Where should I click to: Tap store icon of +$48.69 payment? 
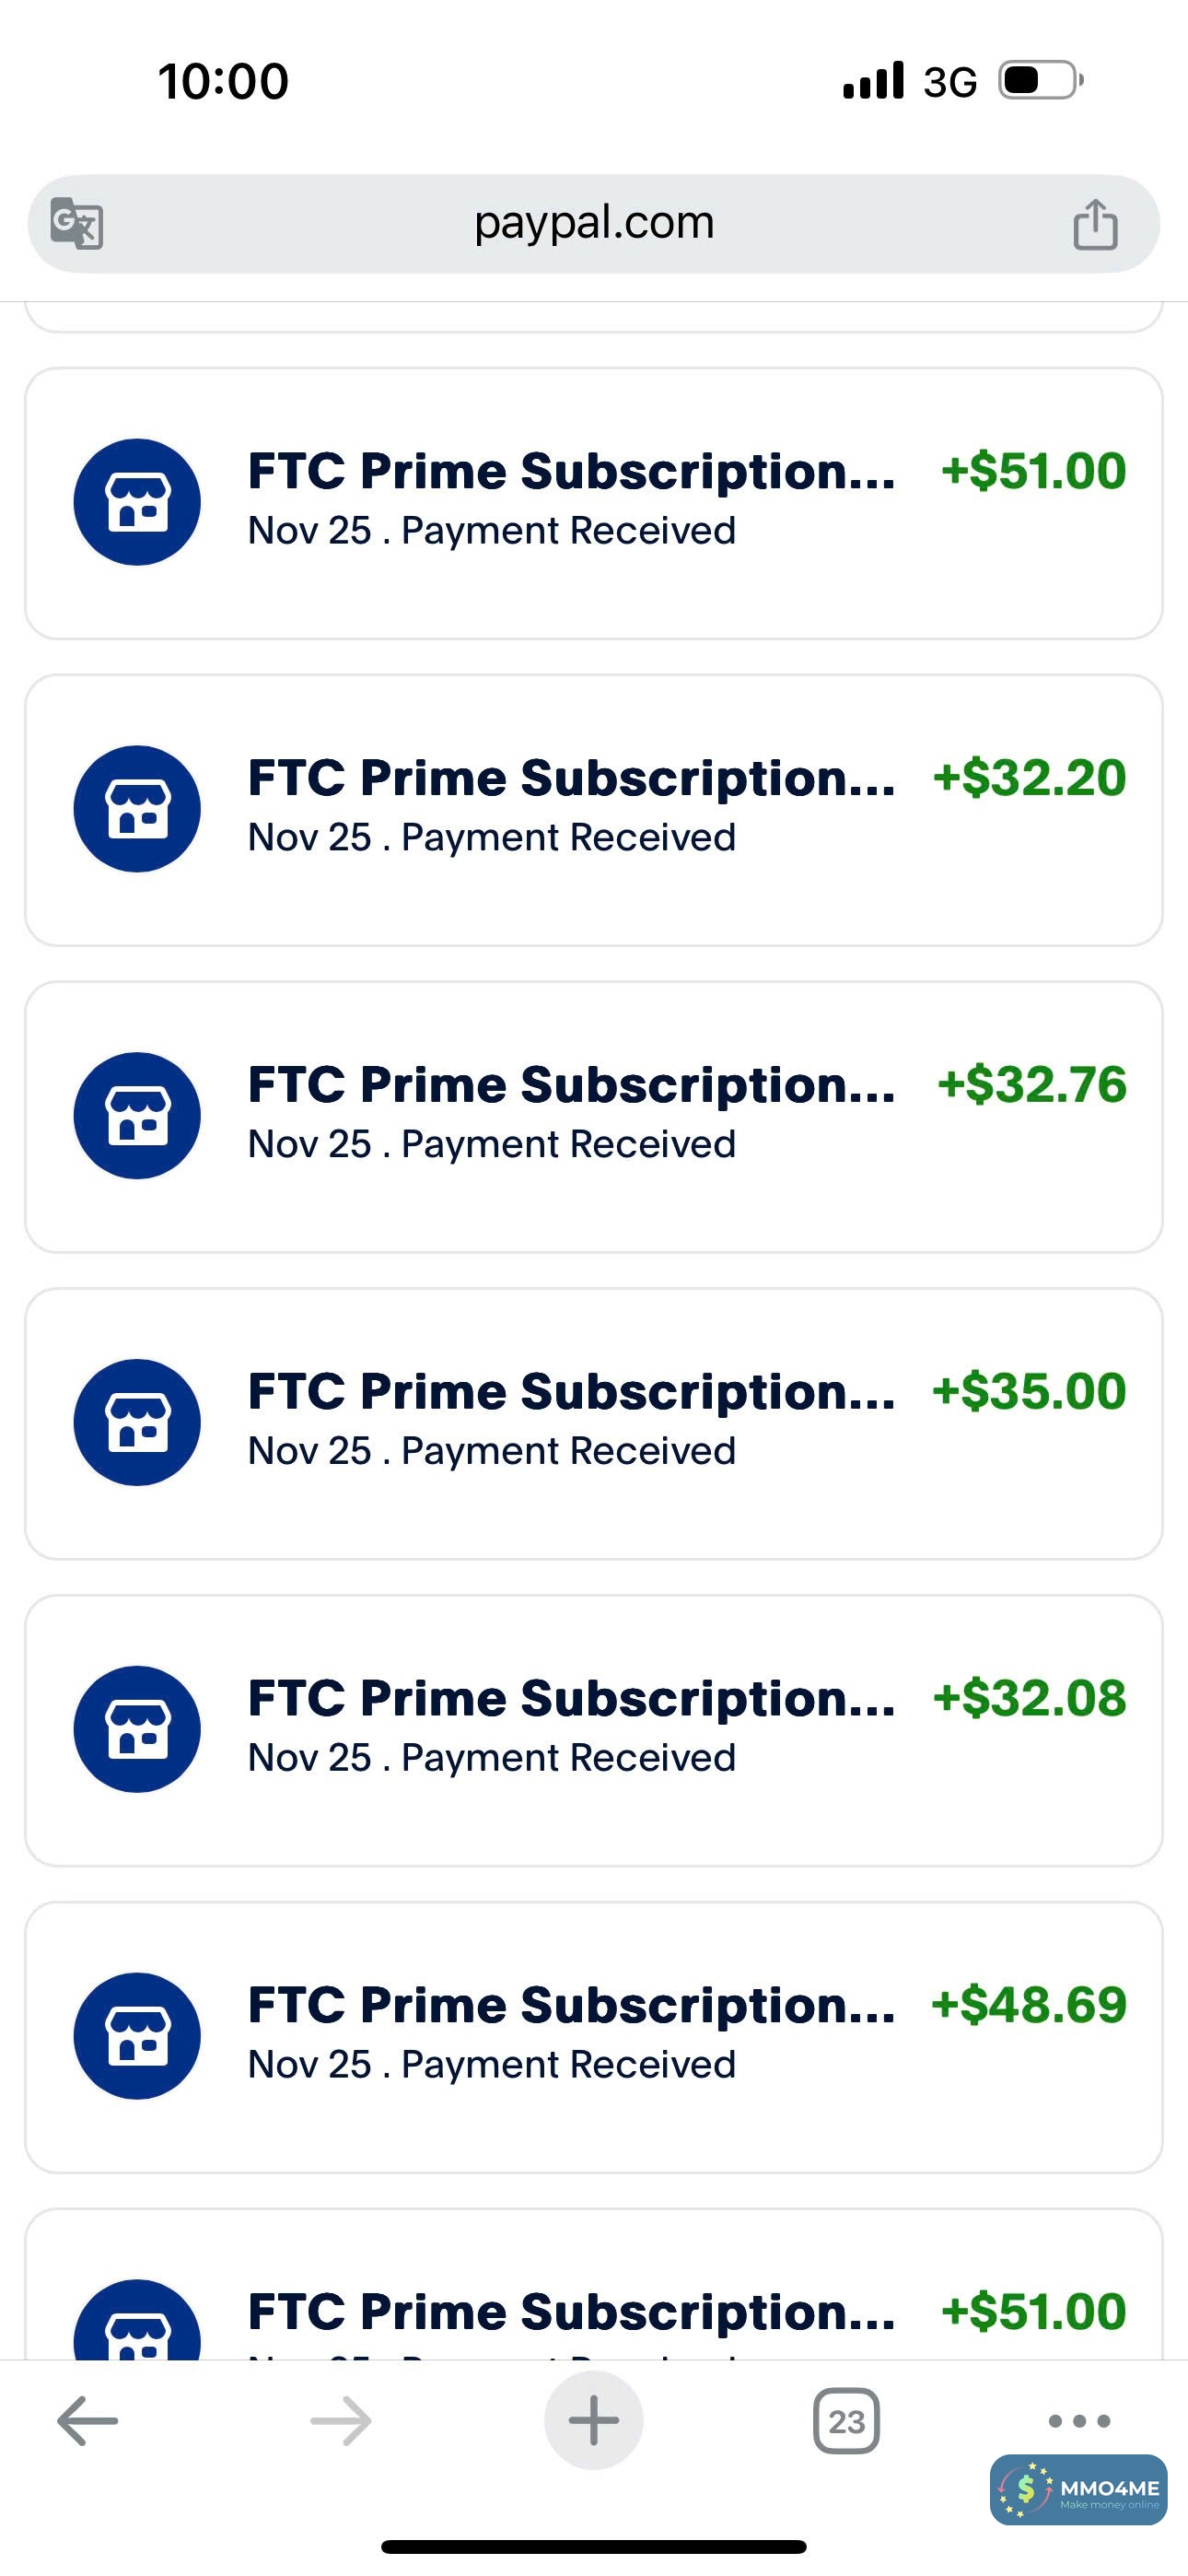[137, 2035]
